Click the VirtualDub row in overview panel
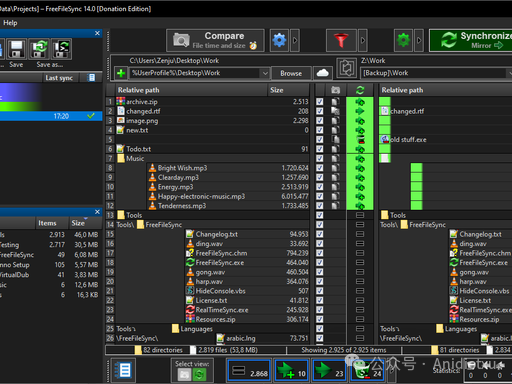This screenshot has width=512, height=384. coord(51,275)
